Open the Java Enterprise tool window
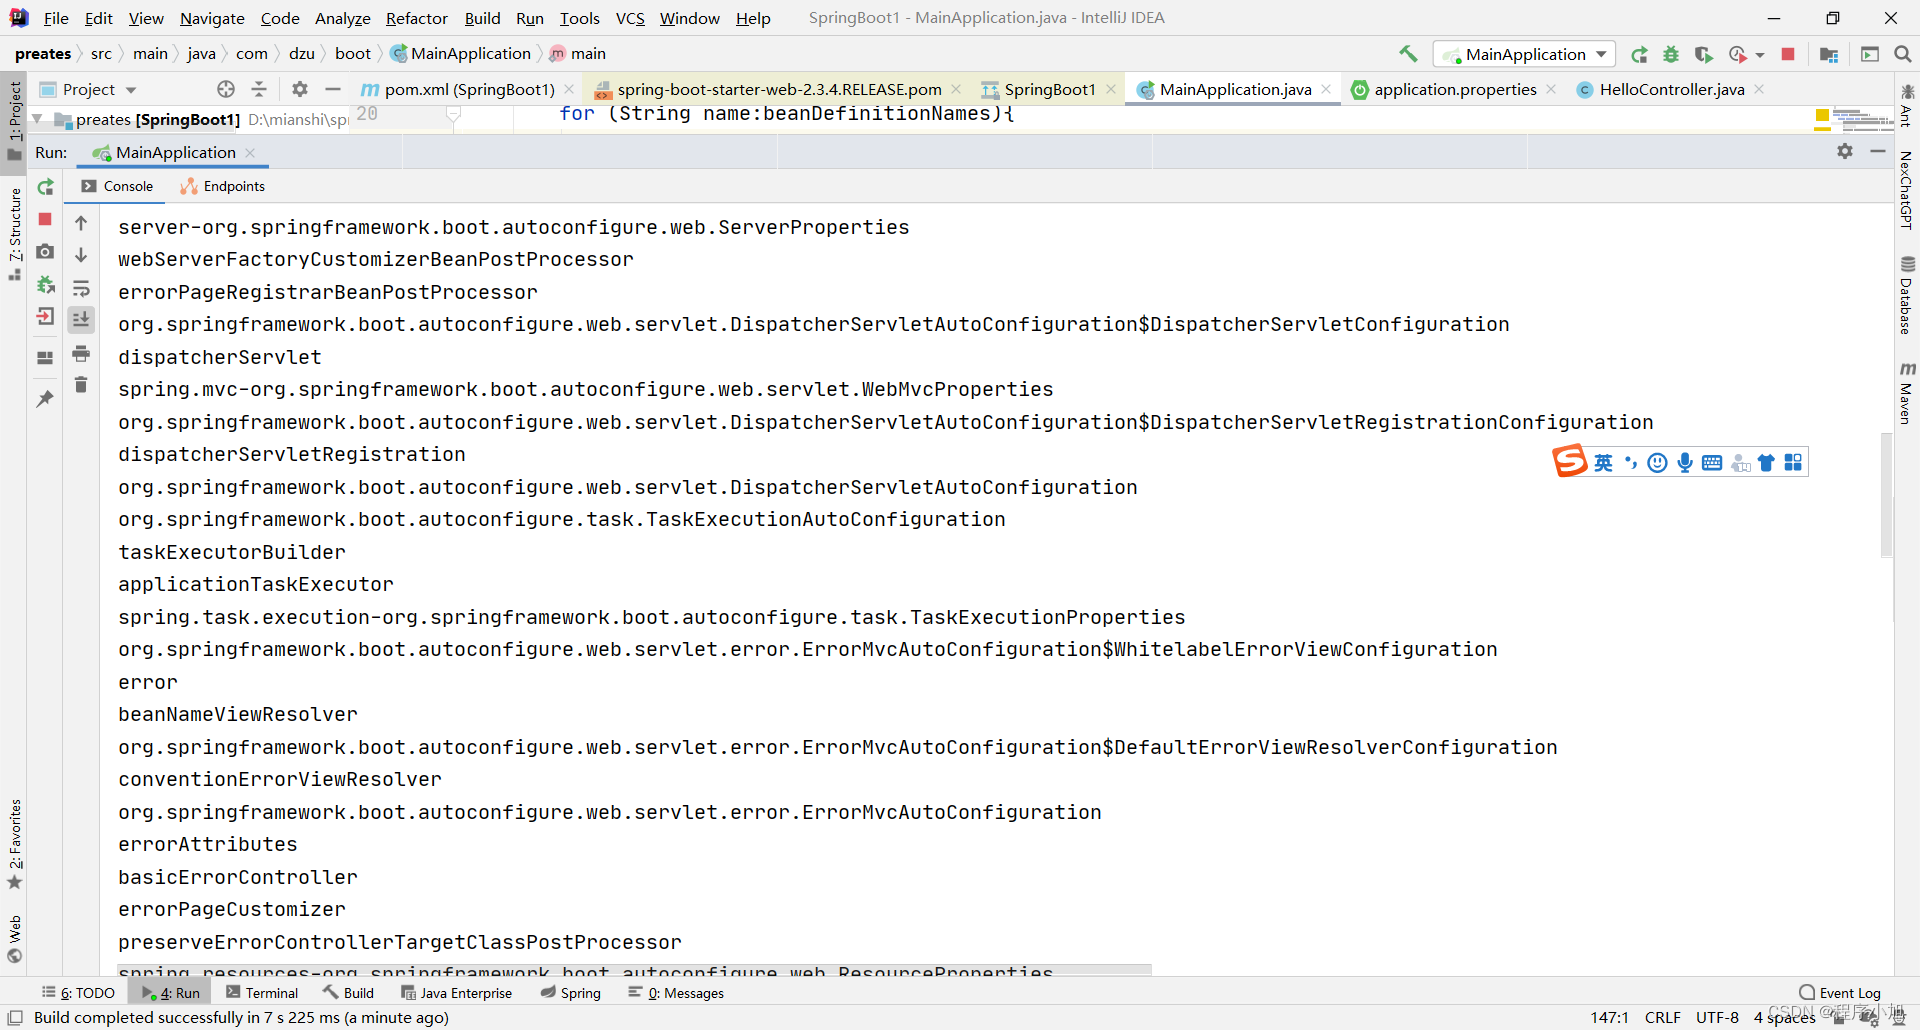 click(456, 993)
